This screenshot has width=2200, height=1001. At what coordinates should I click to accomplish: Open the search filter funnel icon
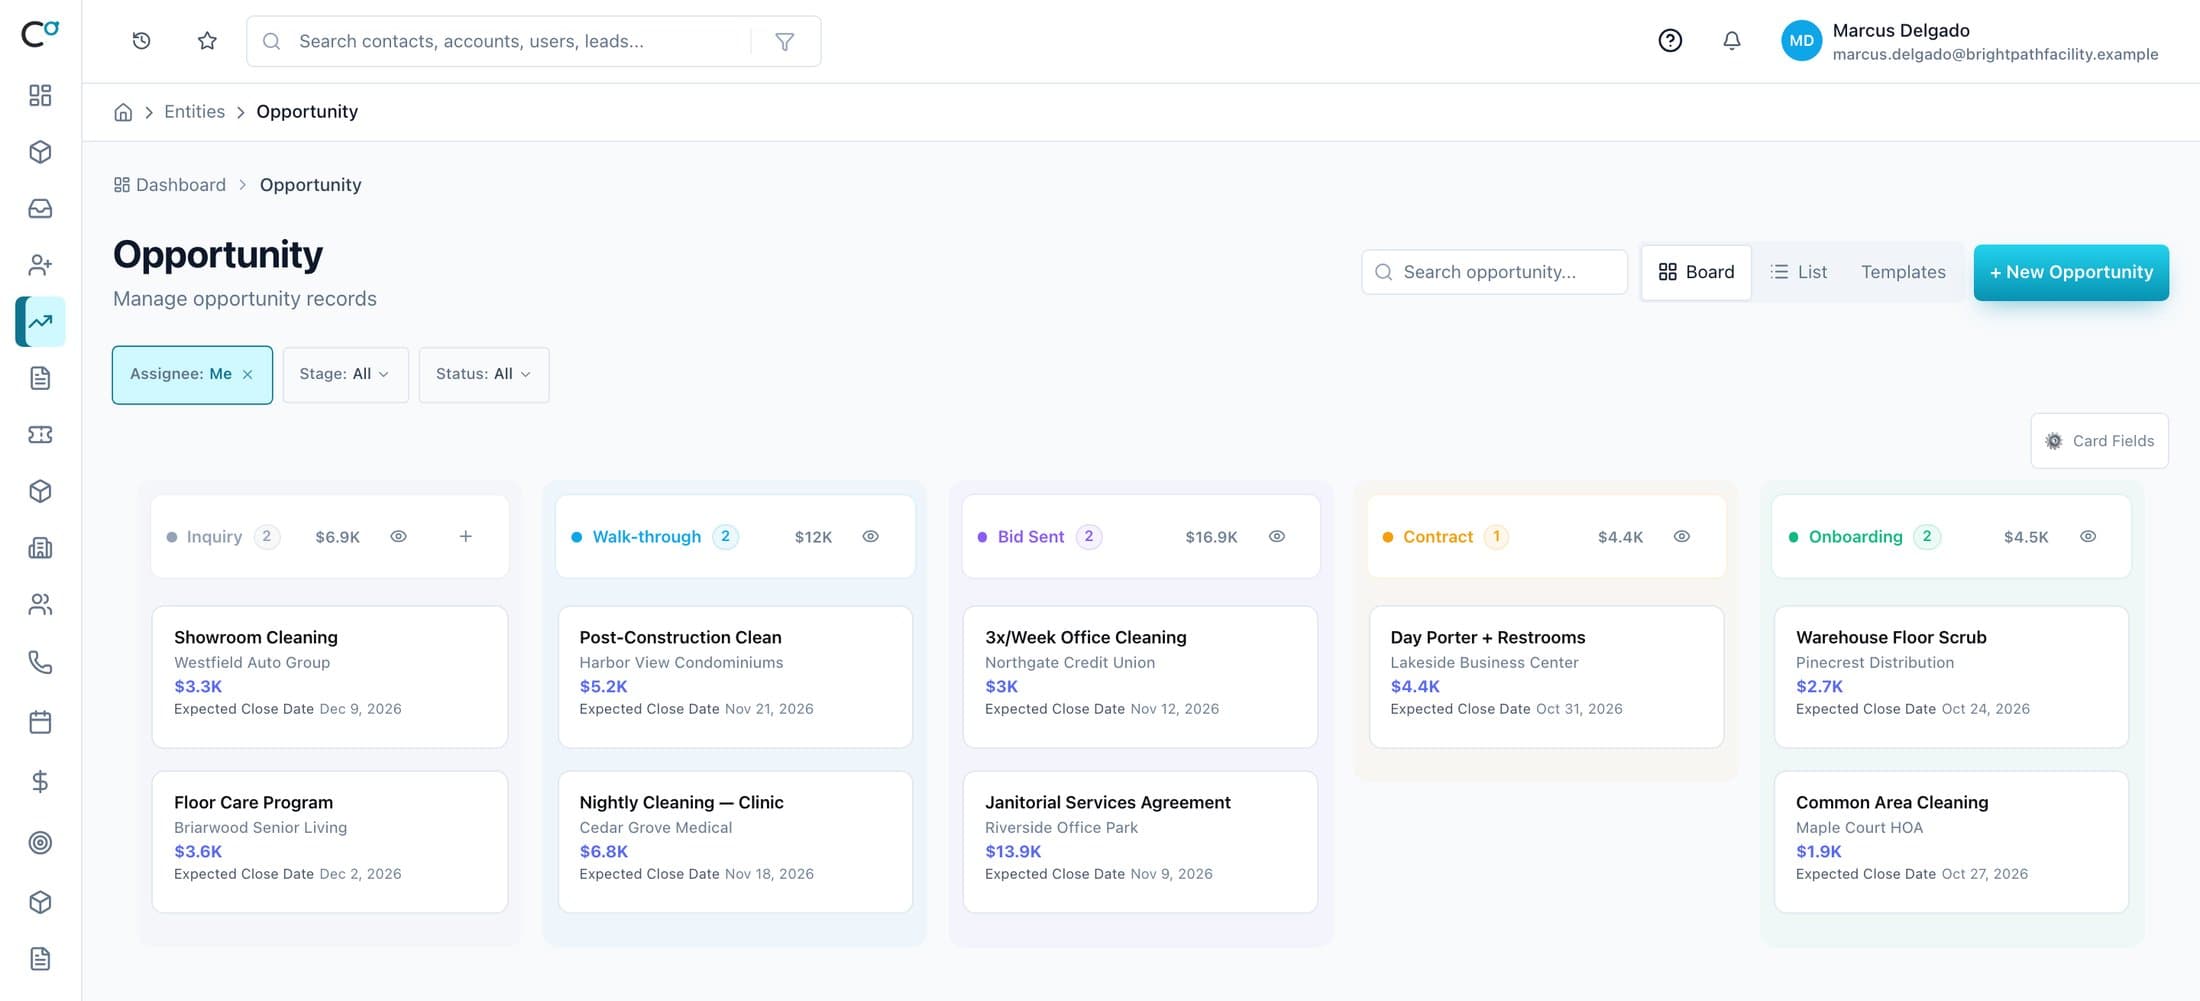pos(785,41)
